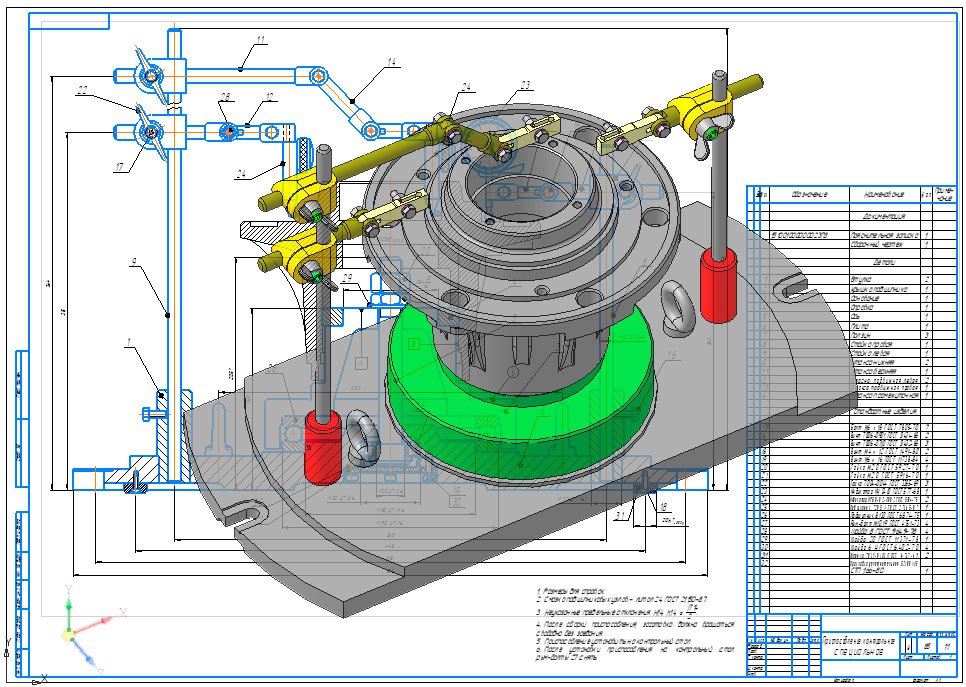The width and height of the screenshot is (966, 687).
Task: Select position label 28 callout
Action: pos(226,97)
